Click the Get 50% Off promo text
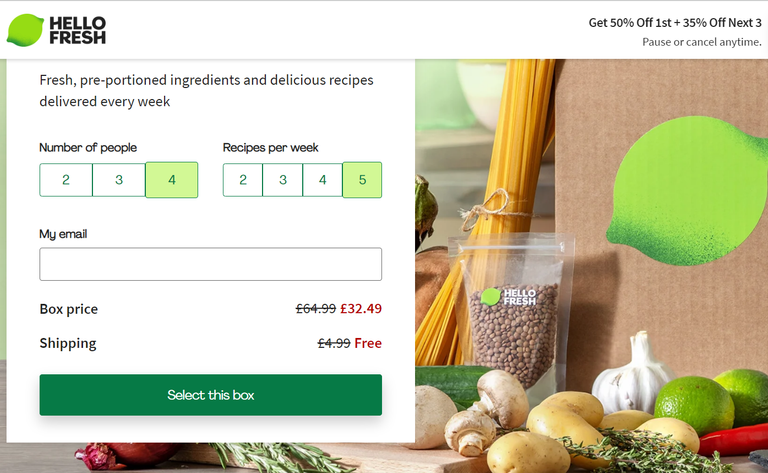The height and width of the screenshot is (473, 768). [675, 23]
